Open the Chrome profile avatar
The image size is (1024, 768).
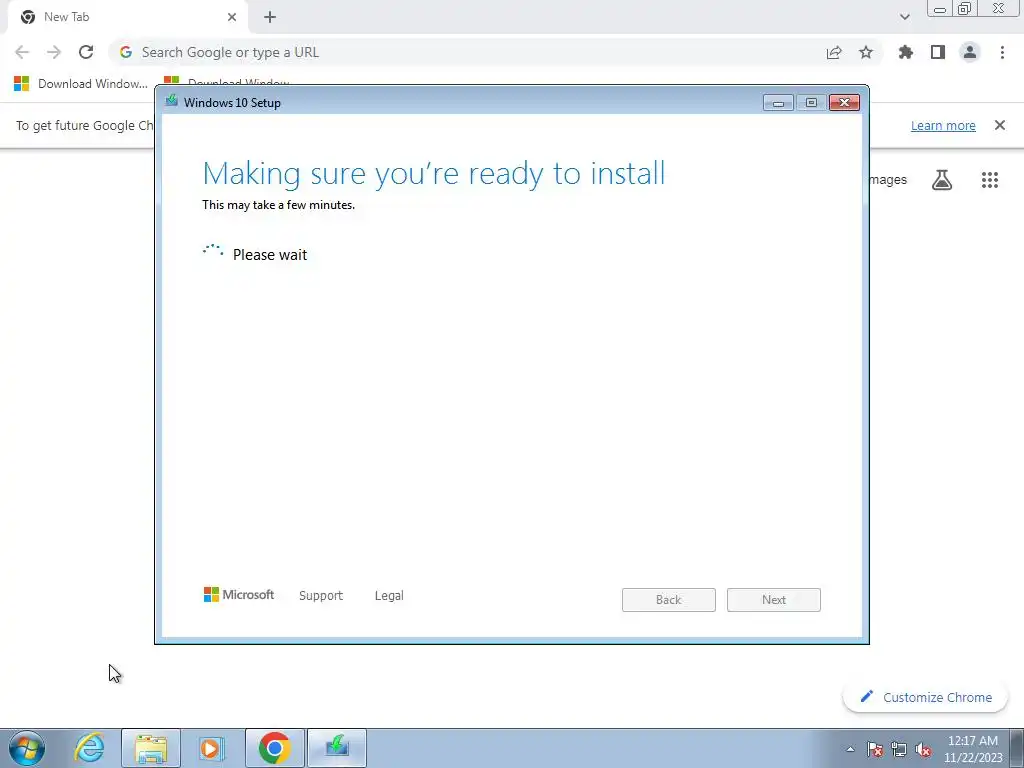click(x=970, y=52)
